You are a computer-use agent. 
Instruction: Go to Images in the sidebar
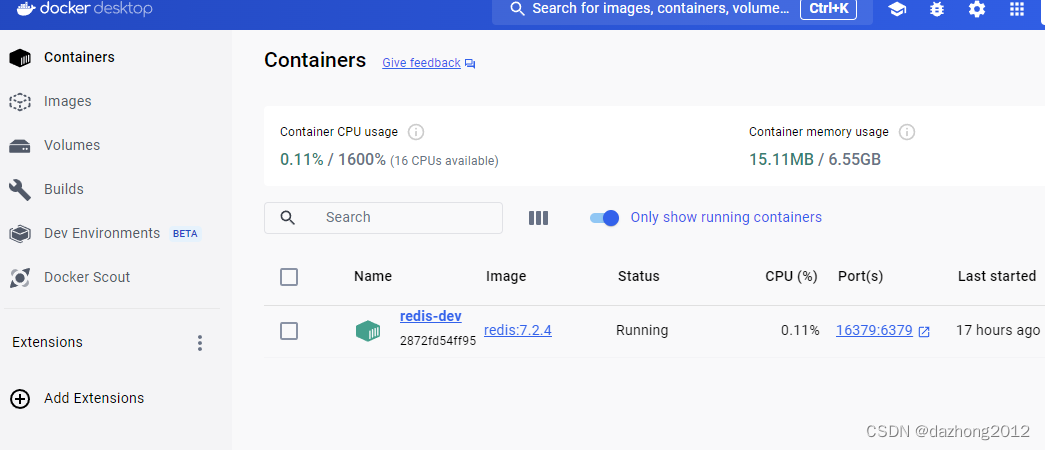coord(67,101)
